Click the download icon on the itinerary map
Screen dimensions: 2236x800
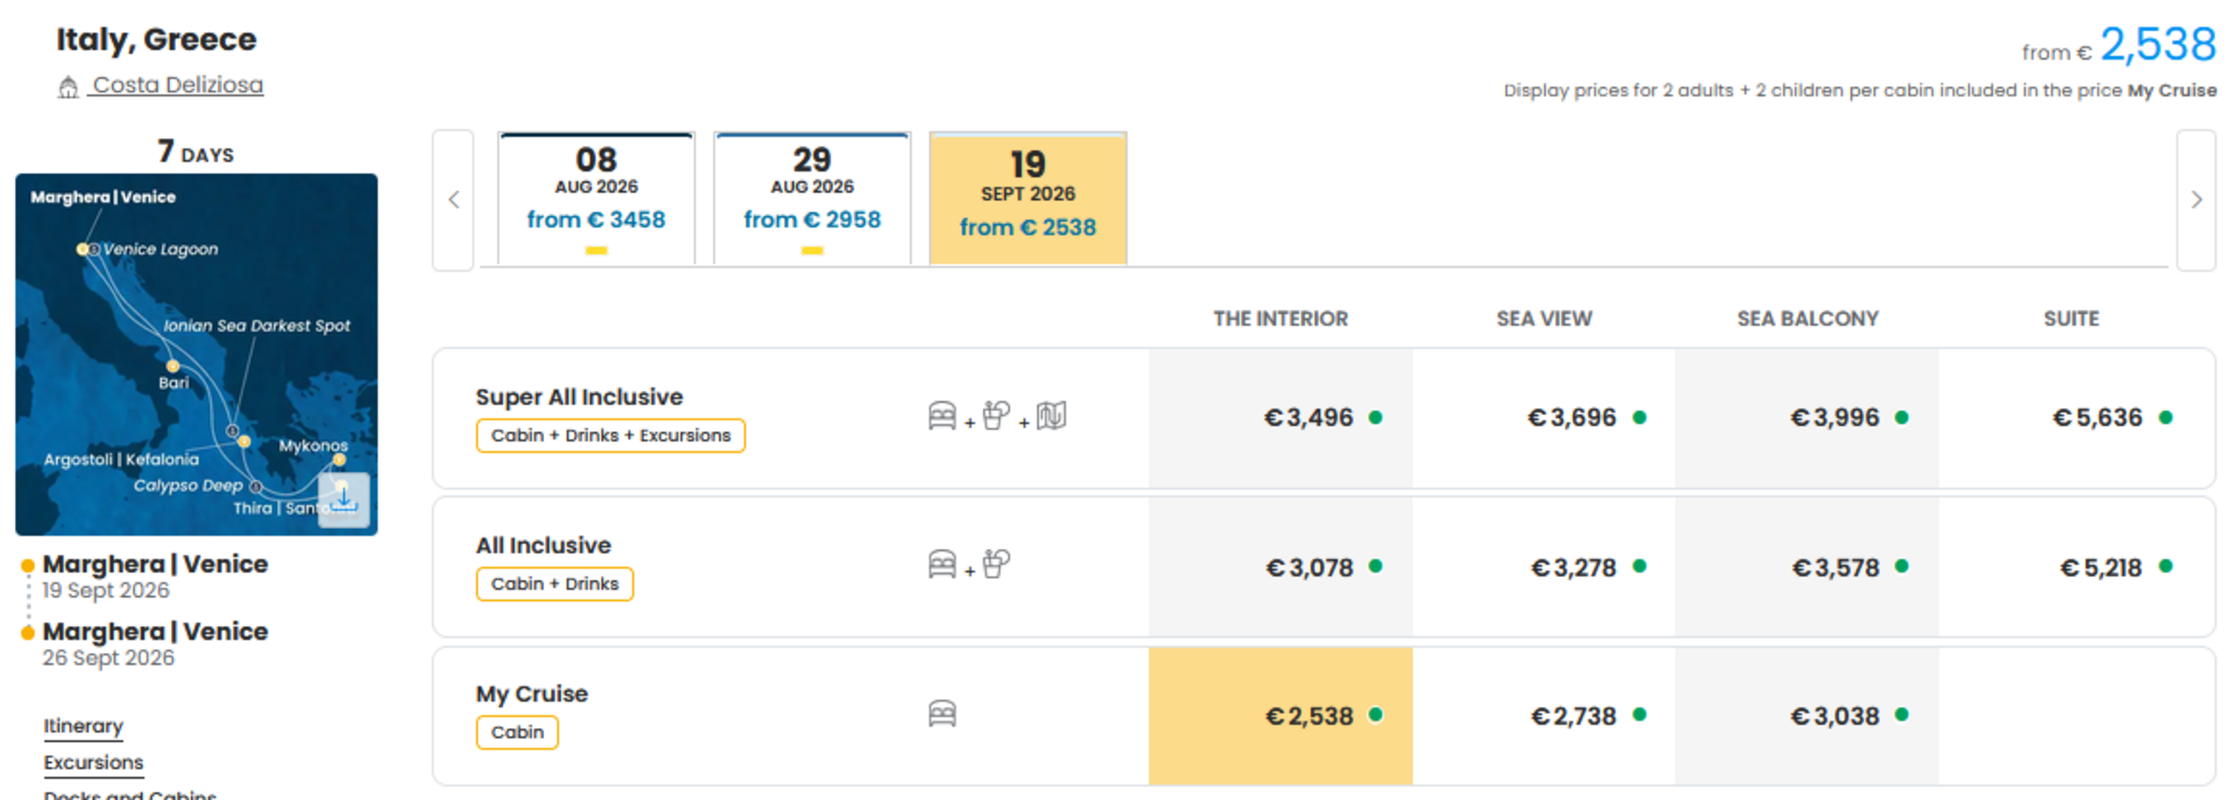tap(343, 498)
